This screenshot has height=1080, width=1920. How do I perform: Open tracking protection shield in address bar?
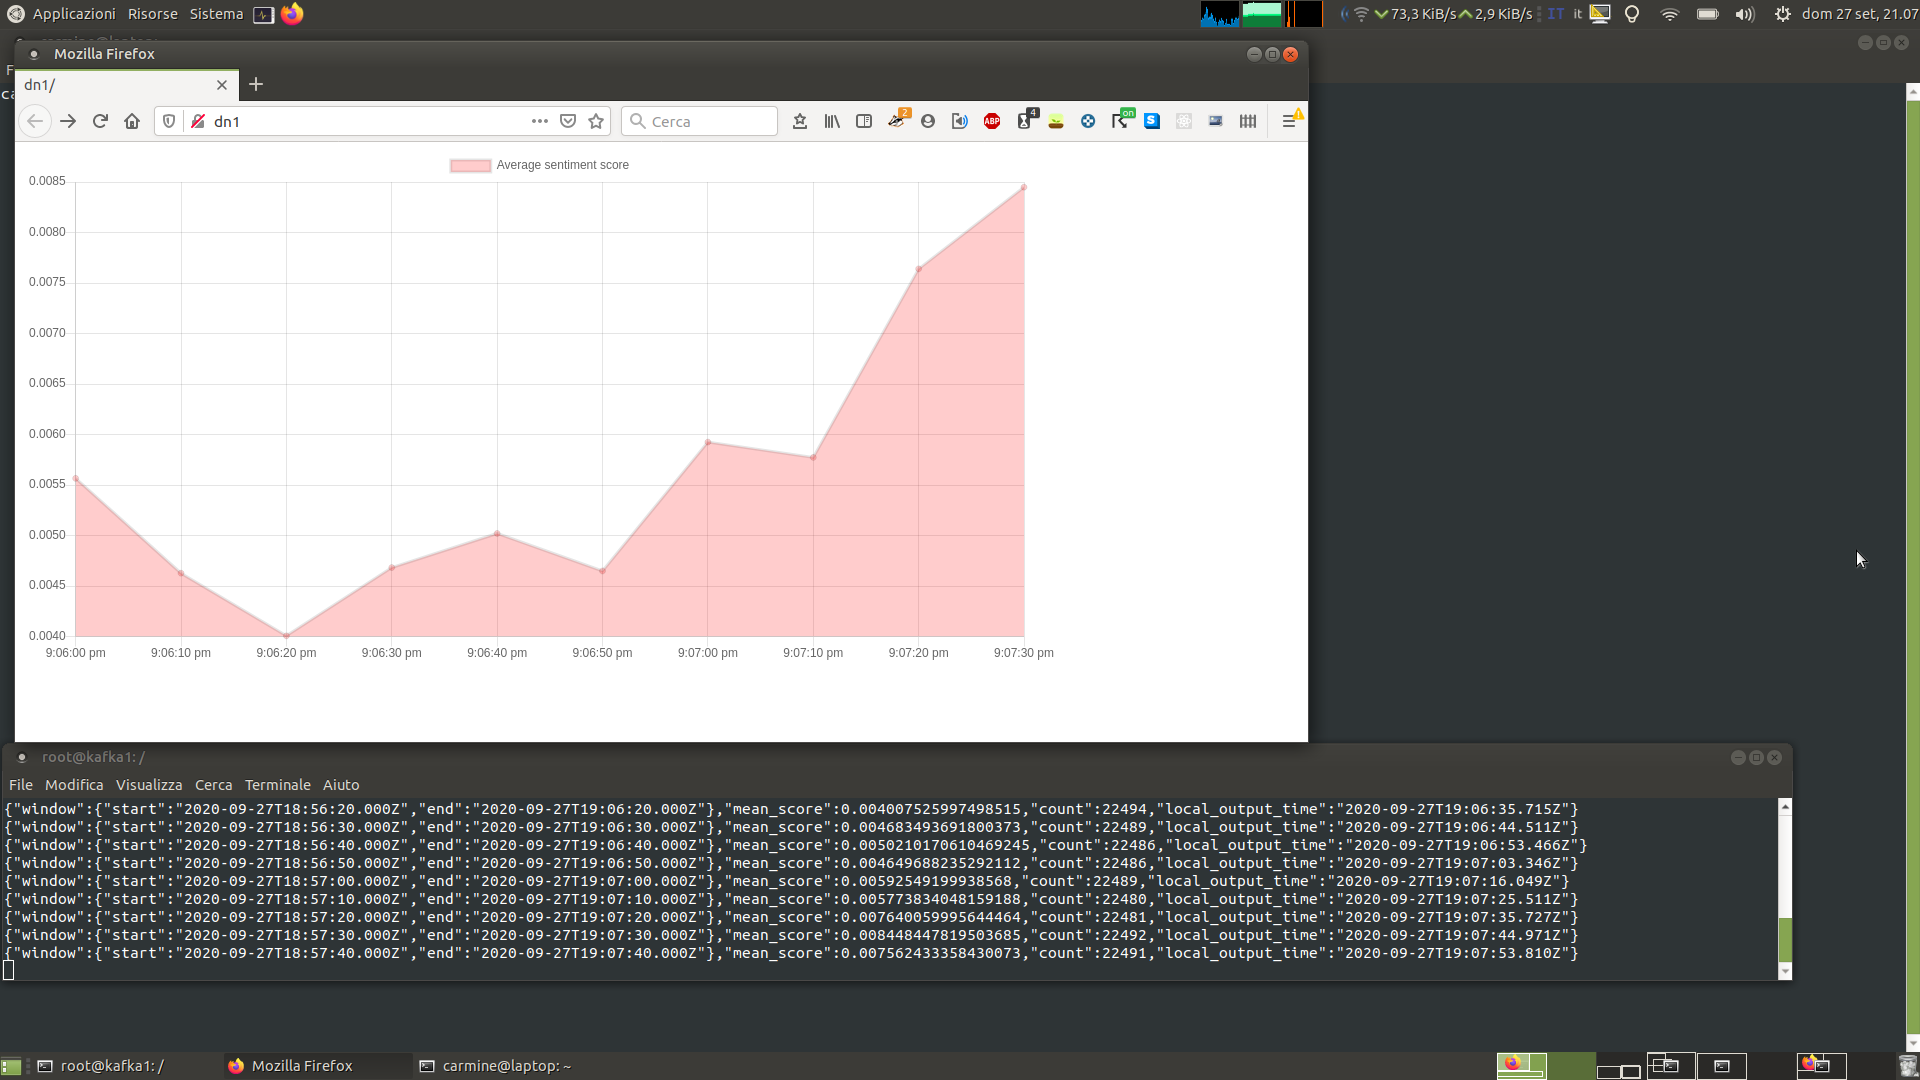169,121
